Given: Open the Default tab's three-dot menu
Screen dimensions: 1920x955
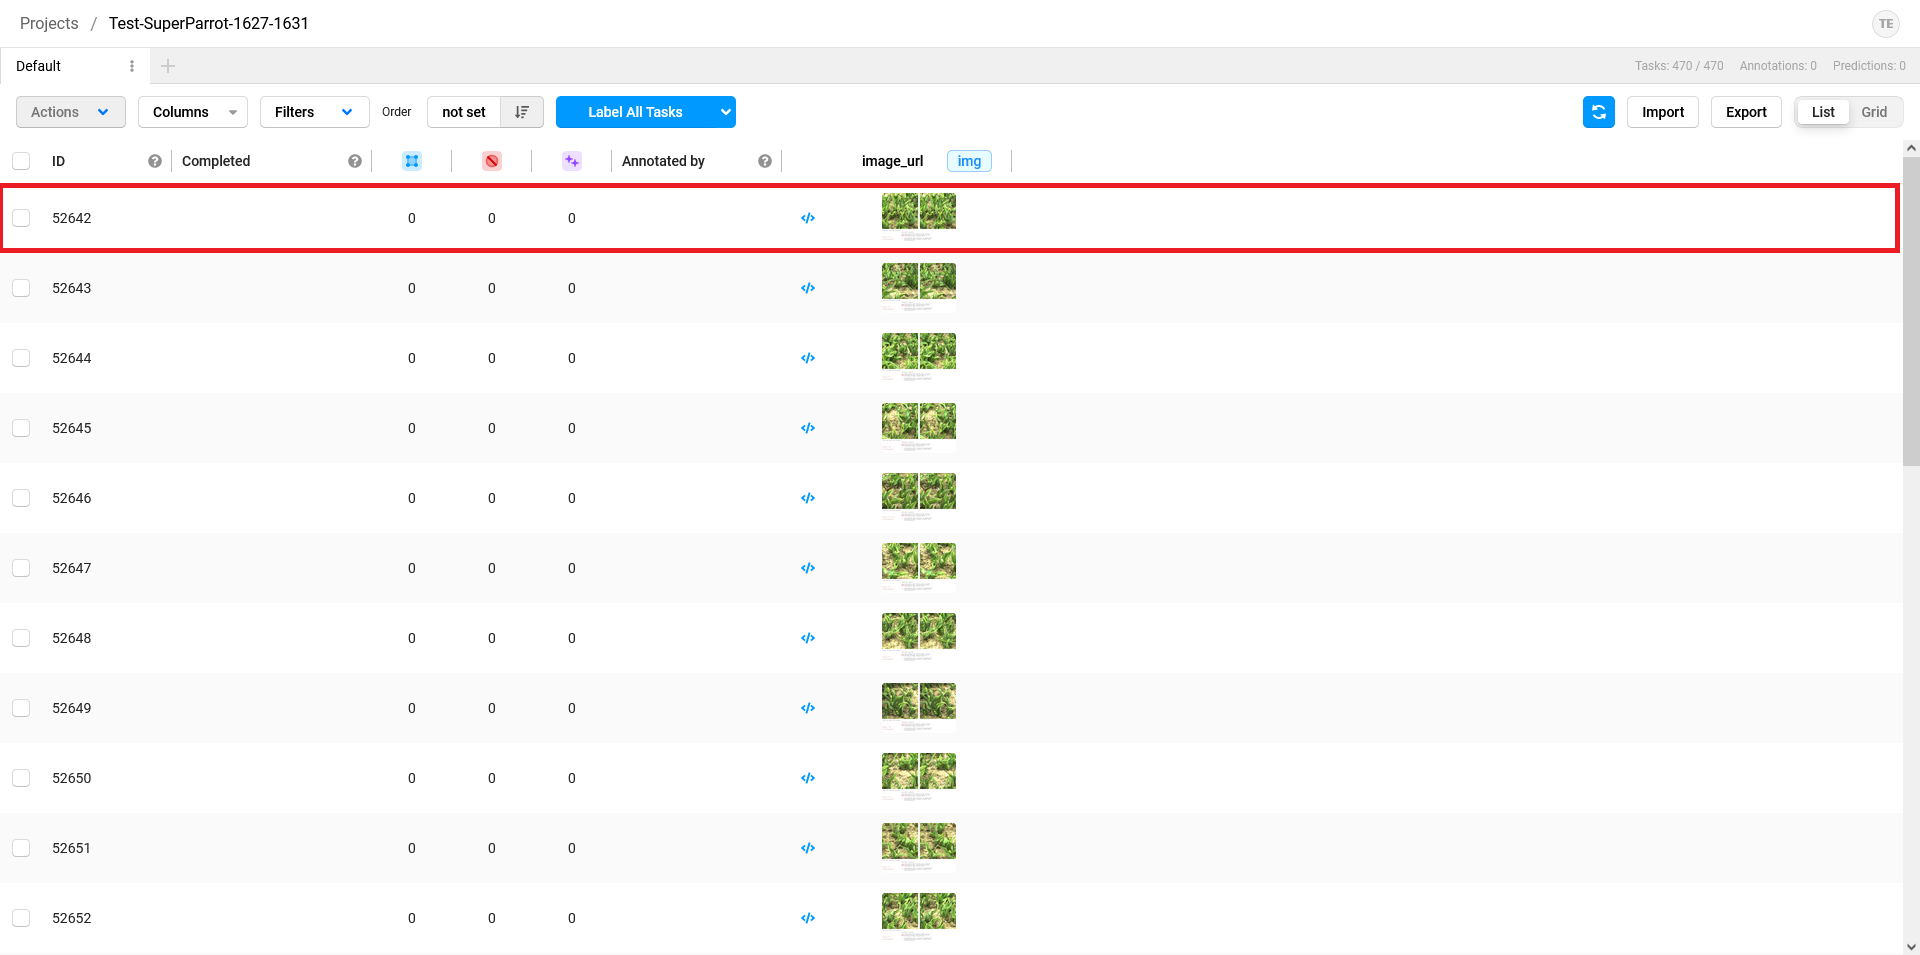Looking at the screenshot, I should pos(132,66).
